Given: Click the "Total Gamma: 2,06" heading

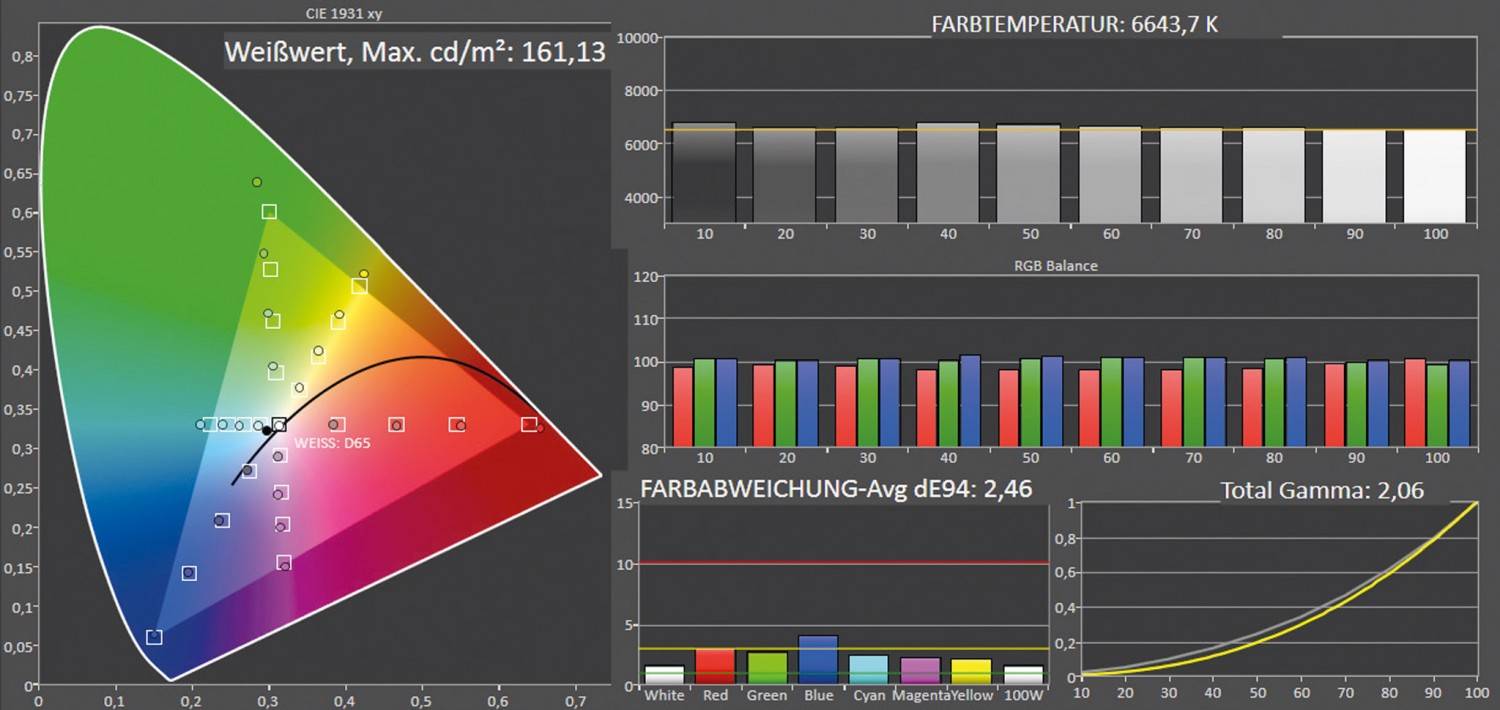Looking at the screenshot, I should 1322,490.
